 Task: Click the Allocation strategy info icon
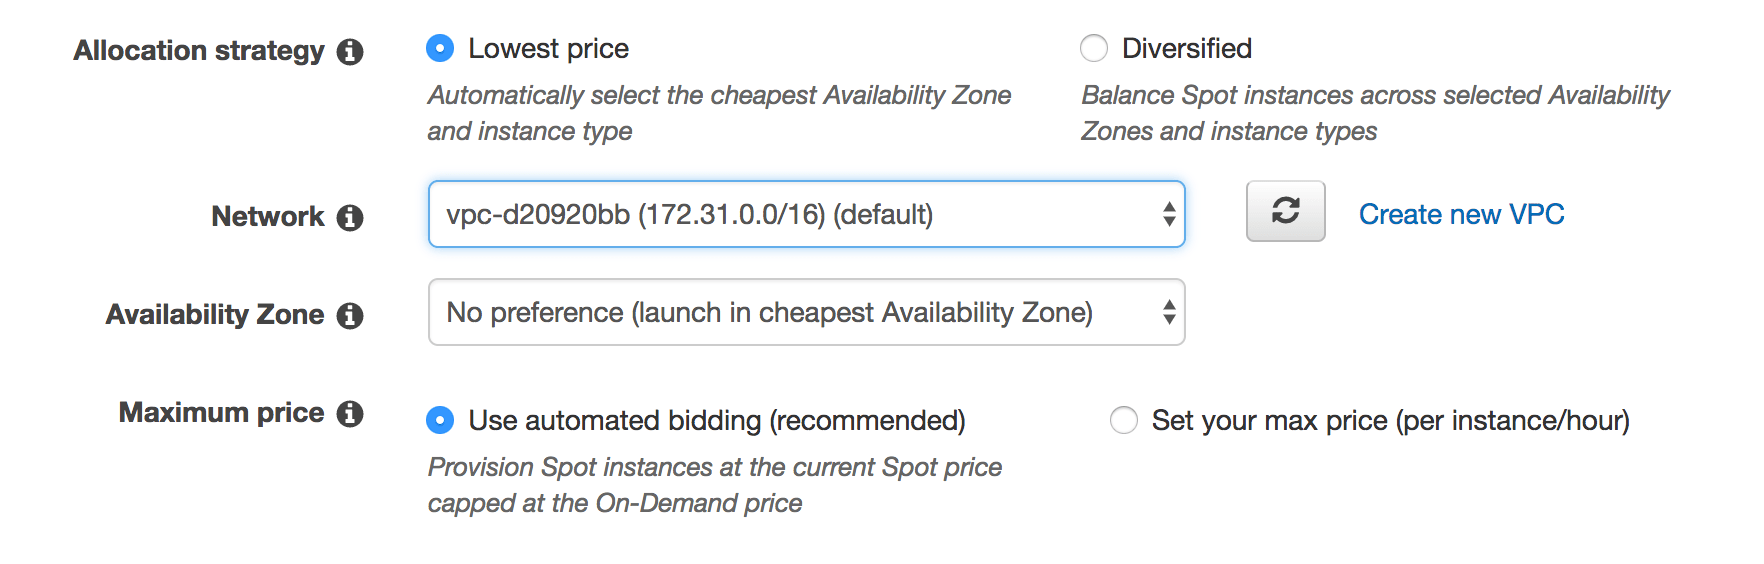coord(350,52)
